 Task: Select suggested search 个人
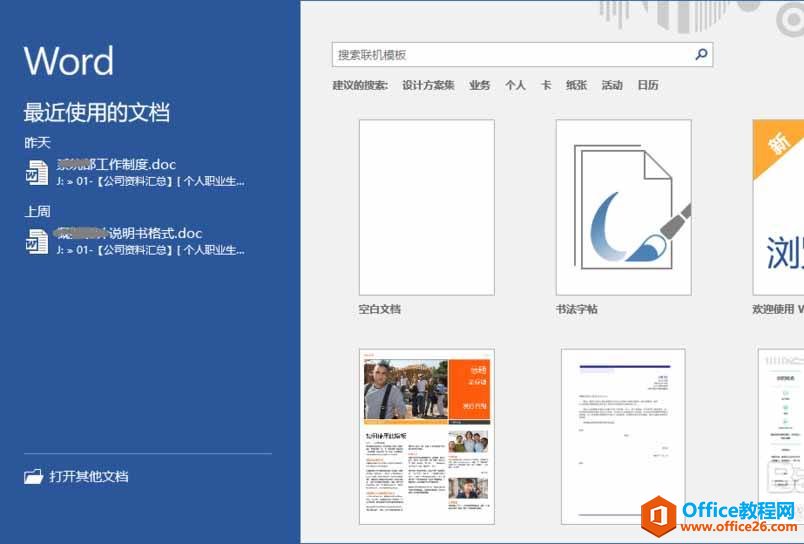pos(515,85)
